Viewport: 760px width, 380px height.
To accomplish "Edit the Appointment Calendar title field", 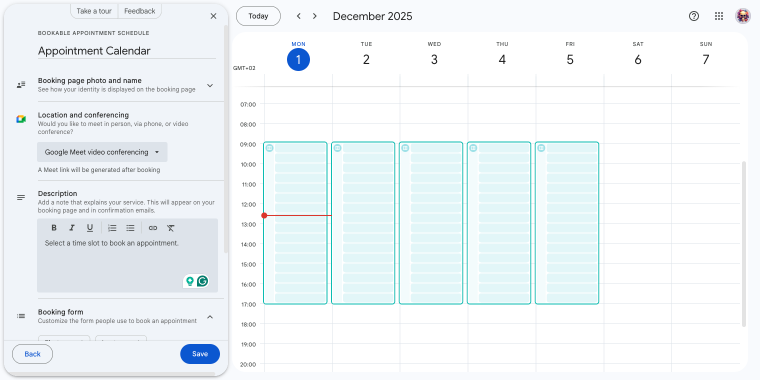I will pos(127,51).
